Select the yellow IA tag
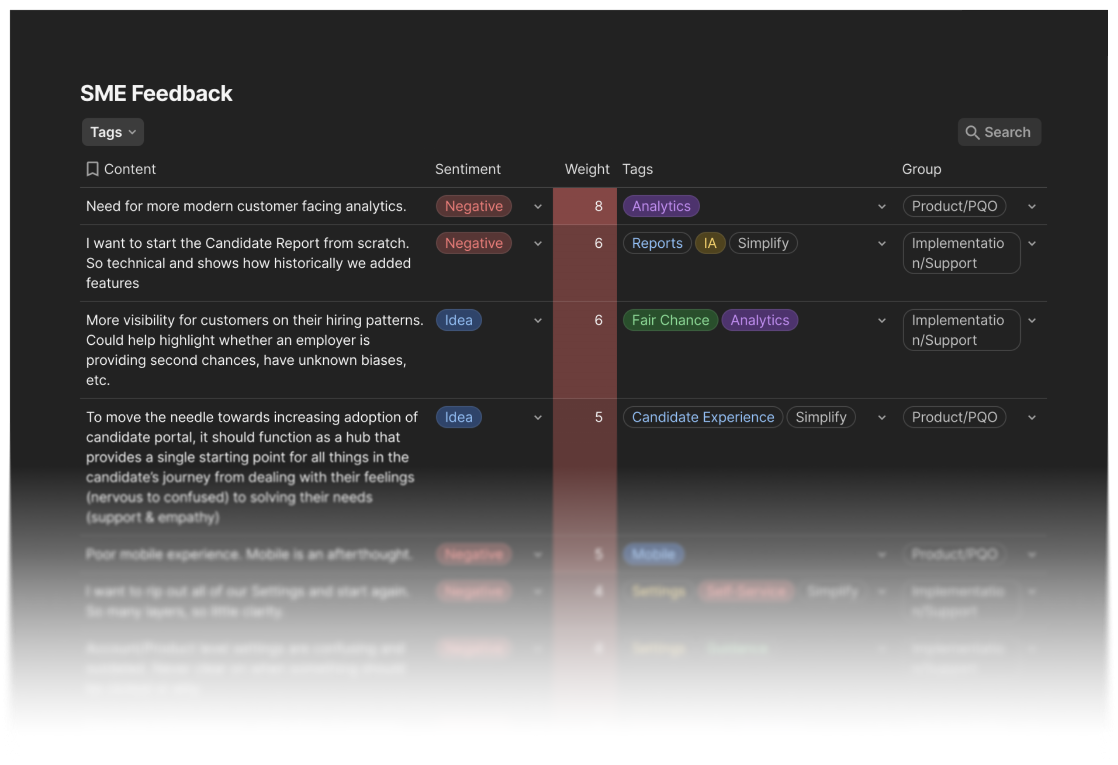 click(x=710, y=243)
